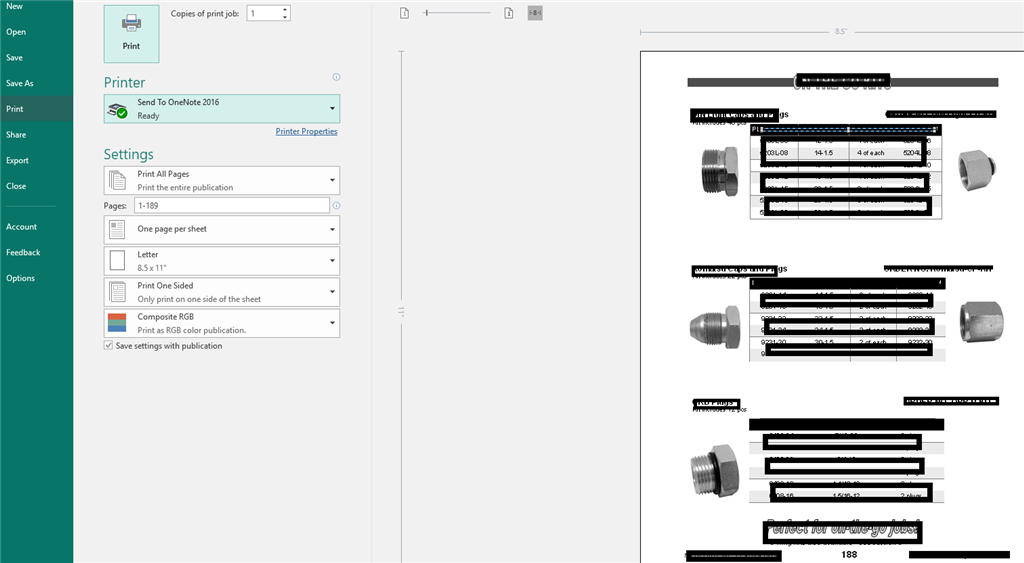
Task: Open Account settings page
Action: (22, 227)
